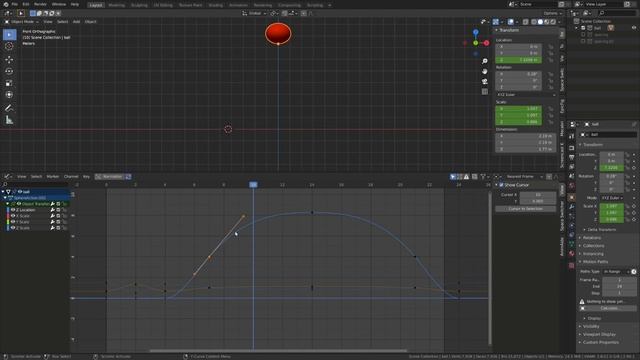The width and height of the screenshot is (640, 360).
Task: Select the Measure ruler tool
Action: (x=9, y=120)
